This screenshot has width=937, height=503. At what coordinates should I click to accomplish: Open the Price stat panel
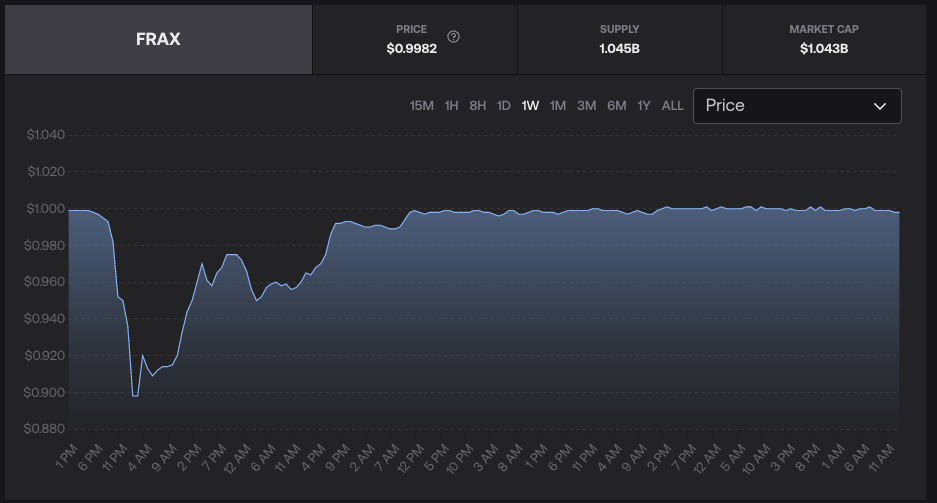click(x=414, y=40)
